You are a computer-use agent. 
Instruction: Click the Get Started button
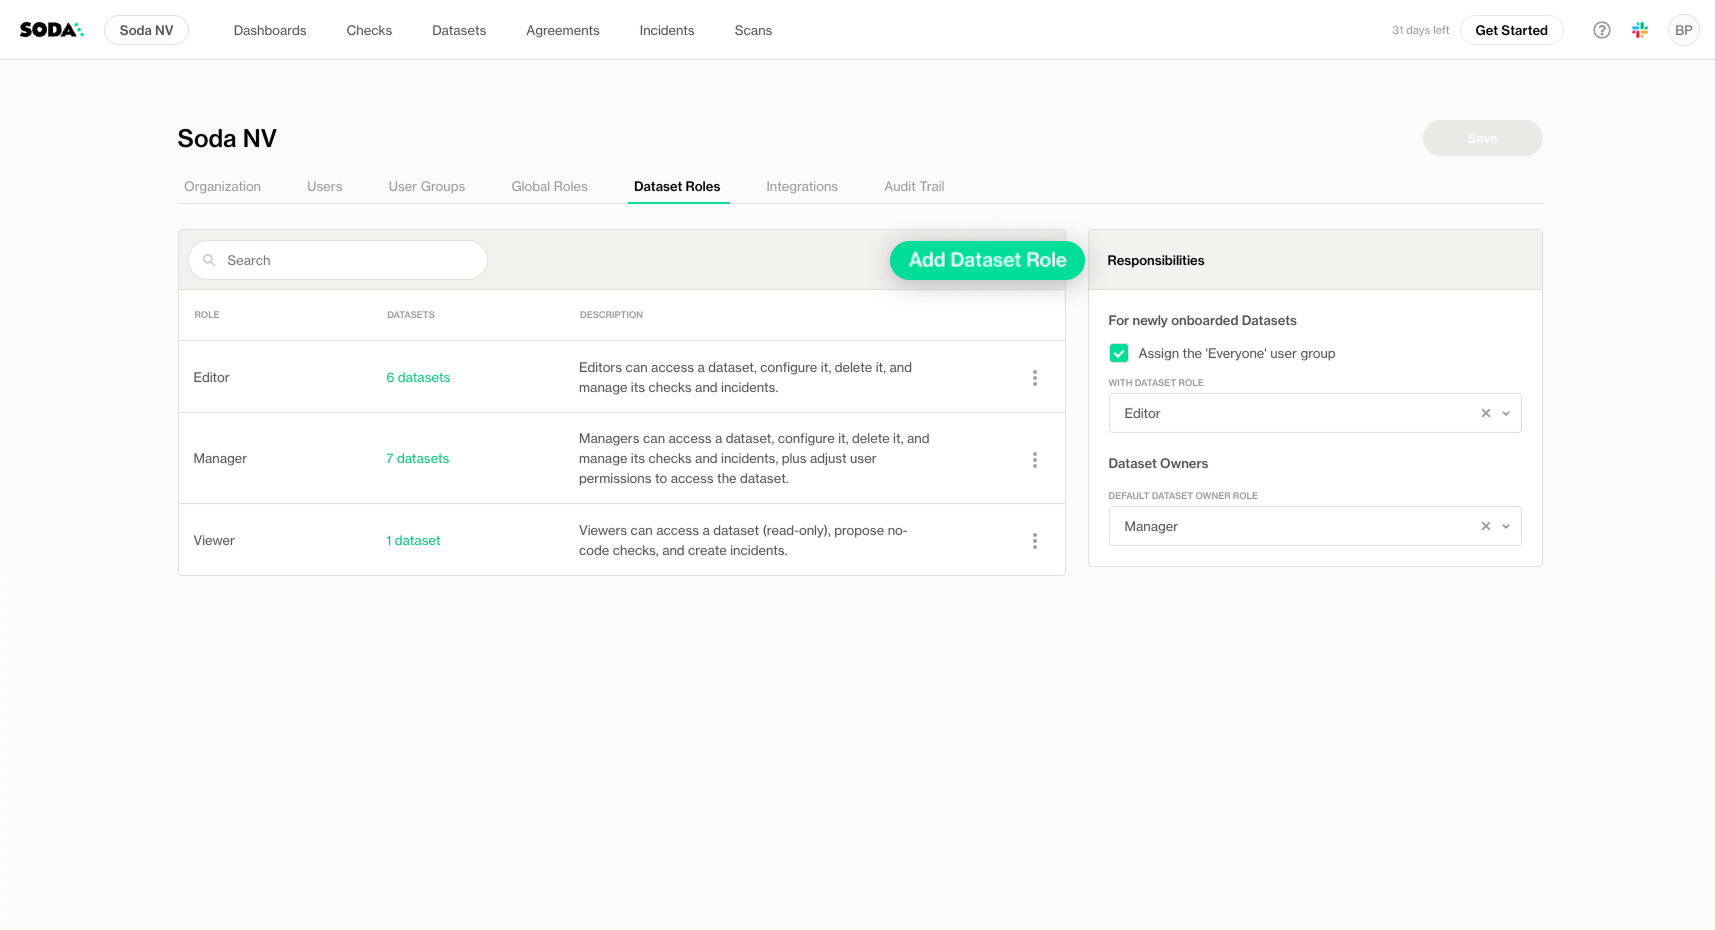pyautogui.click(x=1510, y=30)
